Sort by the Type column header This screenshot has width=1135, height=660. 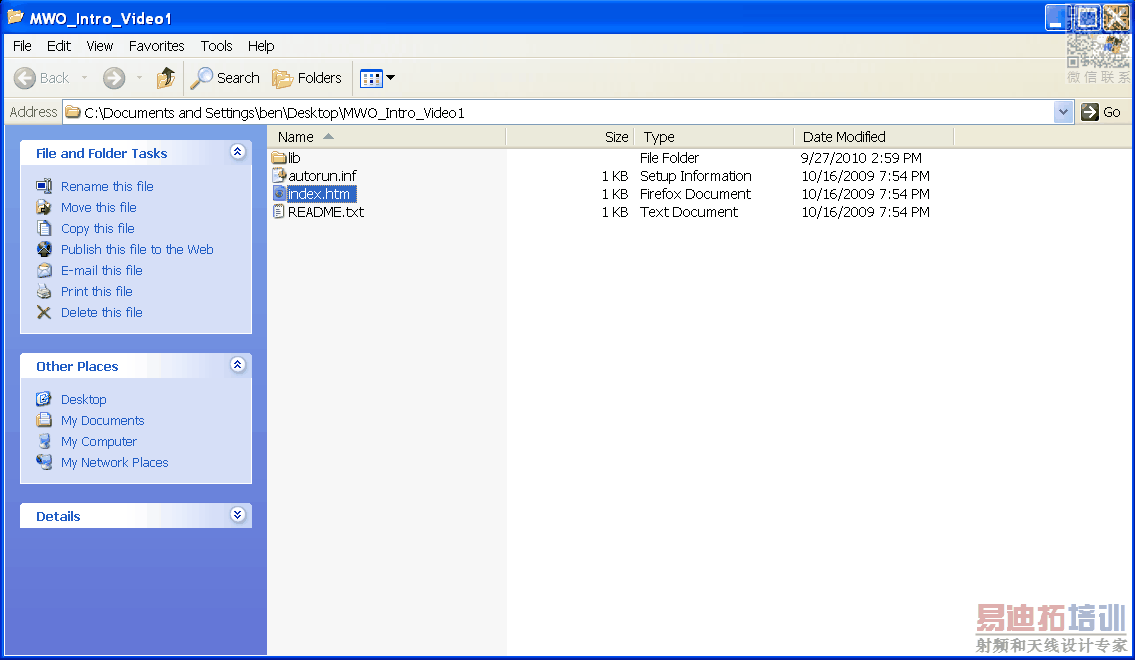[714, 137]
